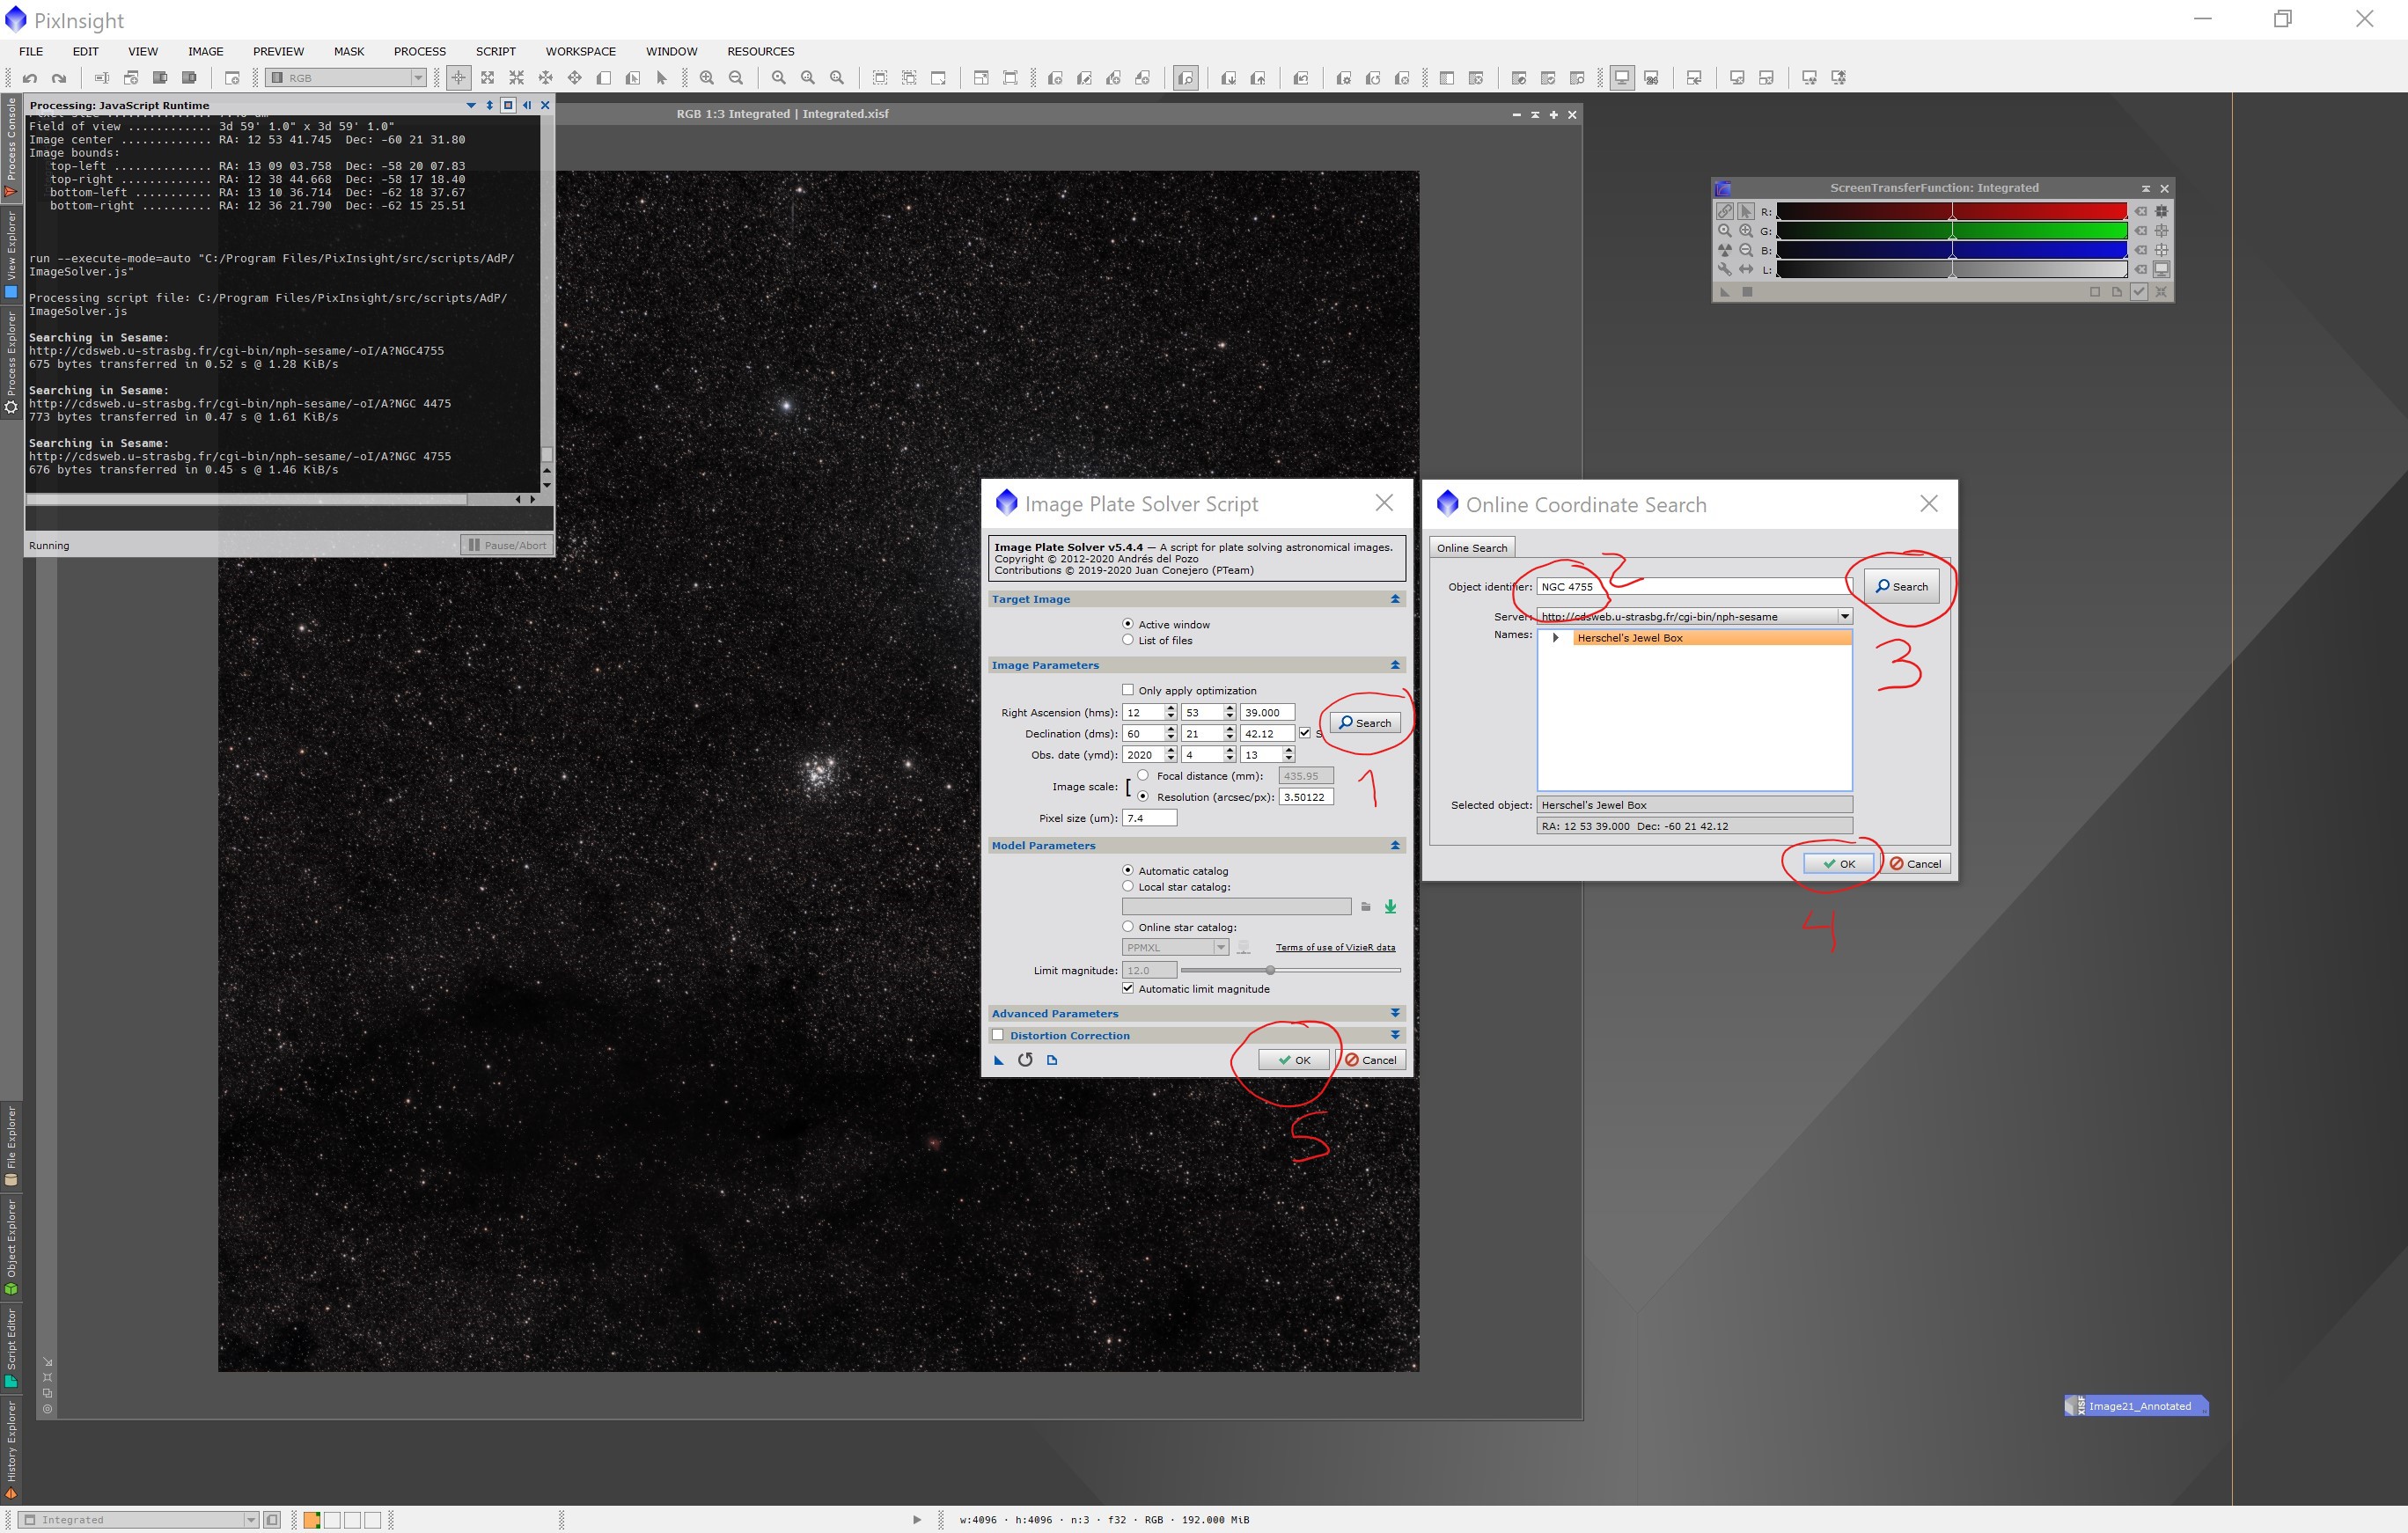The image size is (2408, 1533).
Task: Click the reset circular arrow in Plate Solver
Action: (x=1025, y=1060)
